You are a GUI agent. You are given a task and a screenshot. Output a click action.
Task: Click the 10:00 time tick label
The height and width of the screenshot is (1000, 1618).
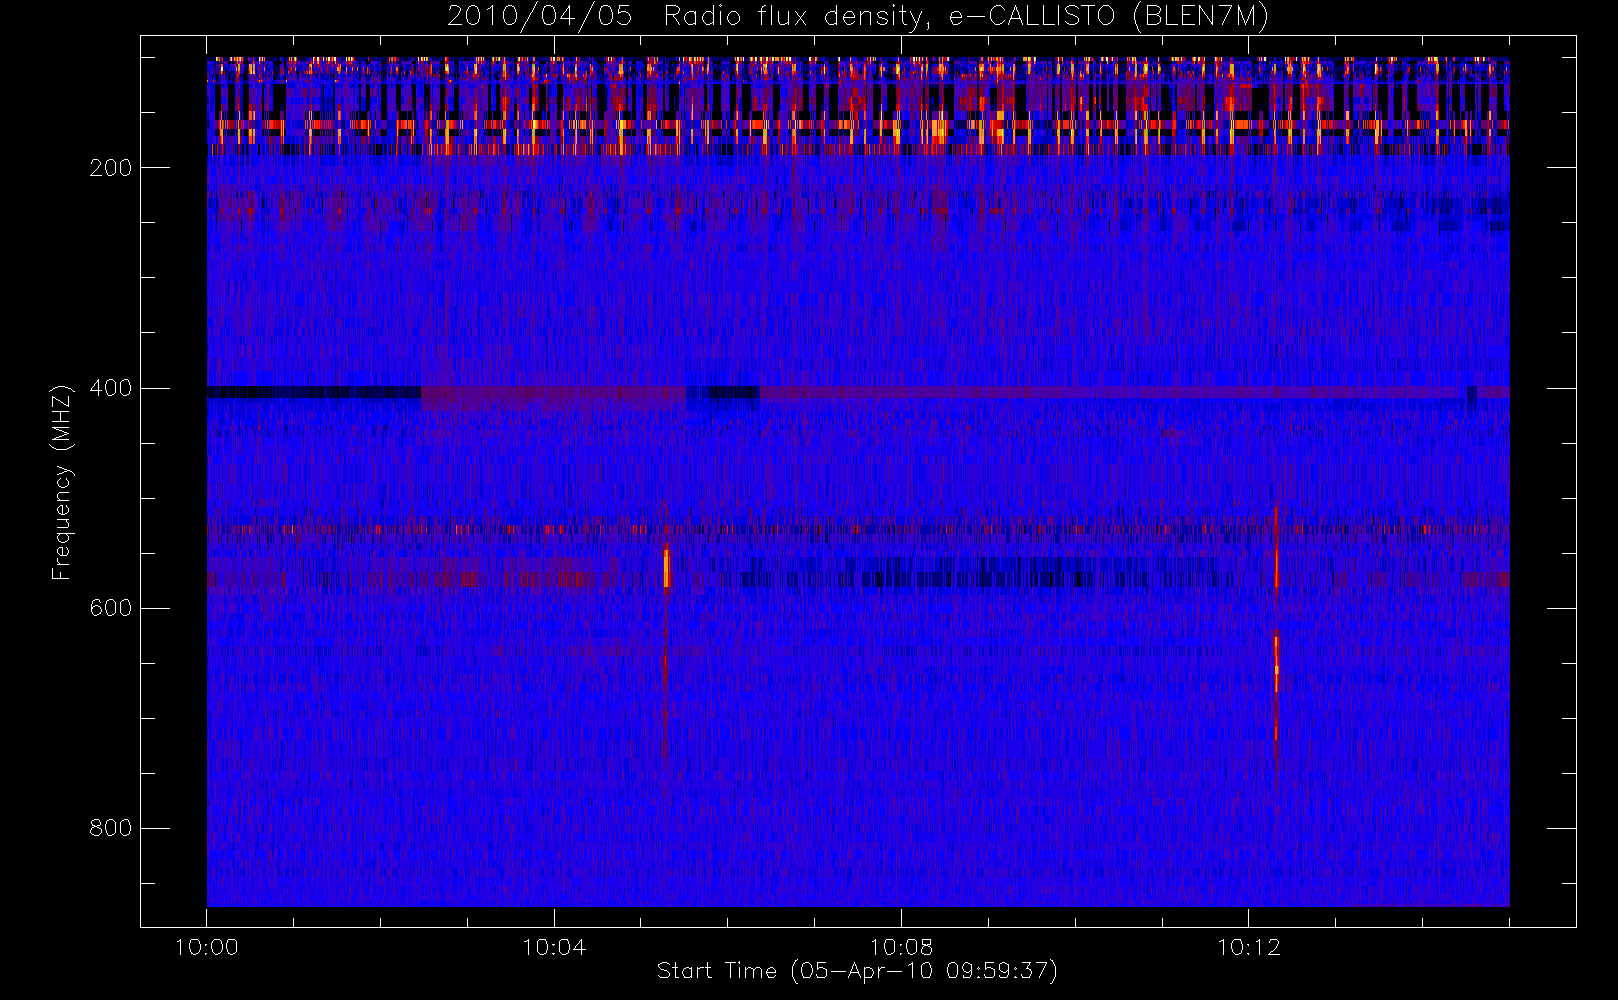tap(207, 947)
